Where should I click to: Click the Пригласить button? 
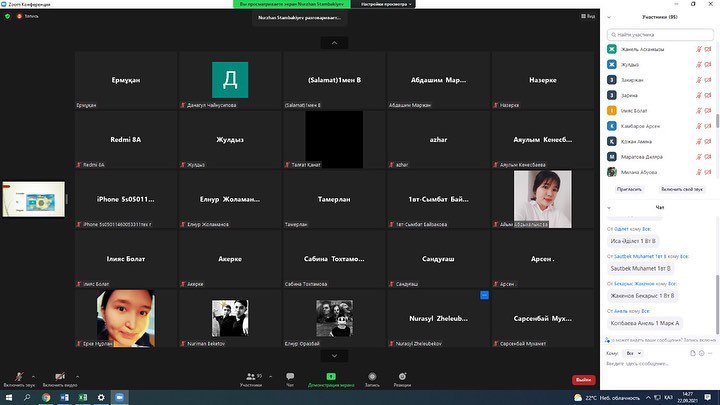click(629, 188)
